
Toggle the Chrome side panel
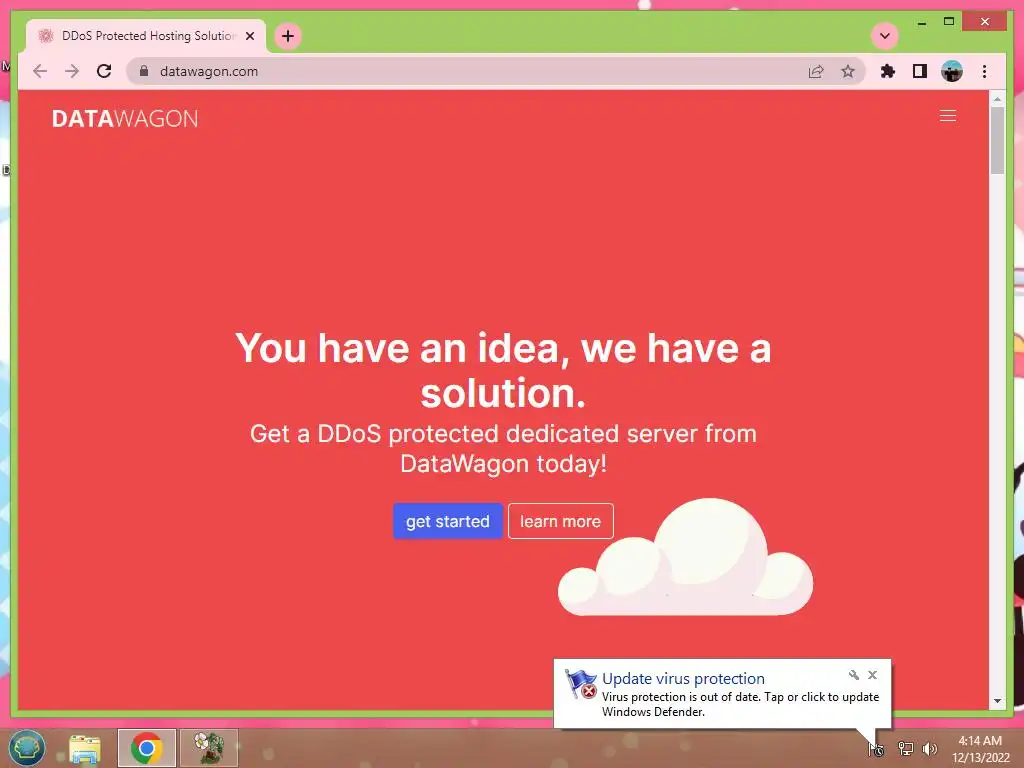[920, 71]
